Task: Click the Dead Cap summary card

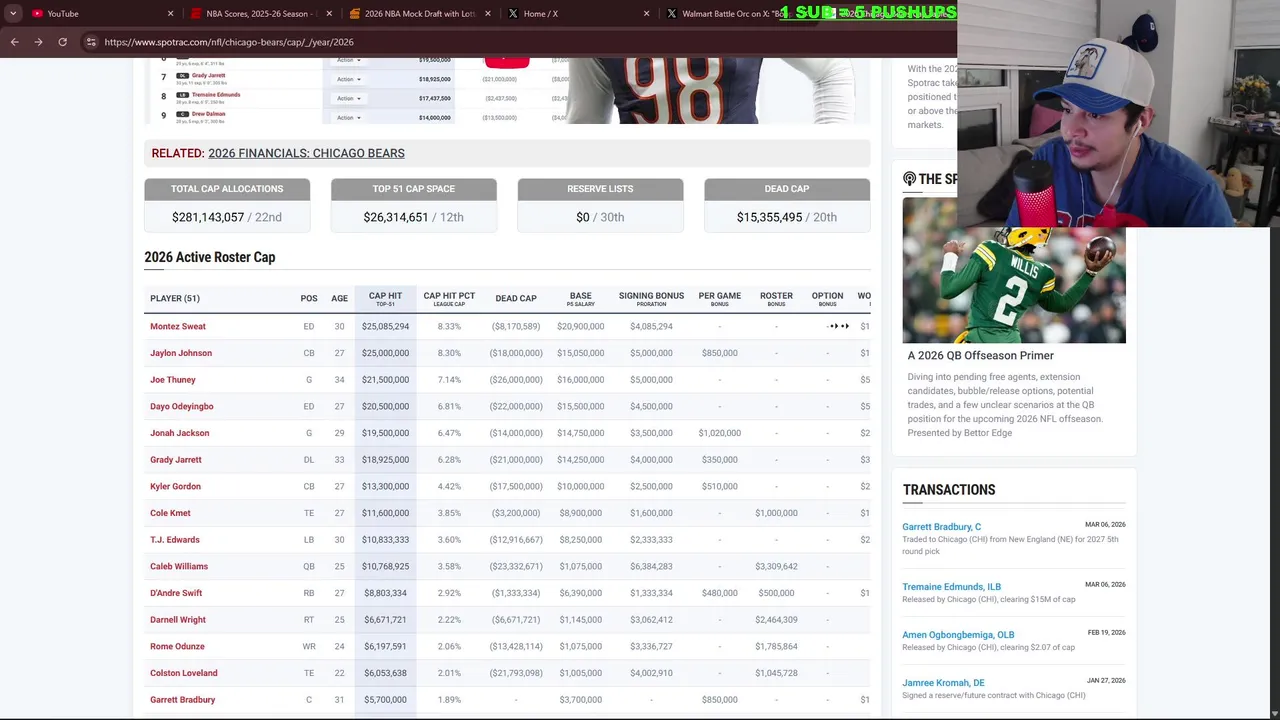Action: 787,205
